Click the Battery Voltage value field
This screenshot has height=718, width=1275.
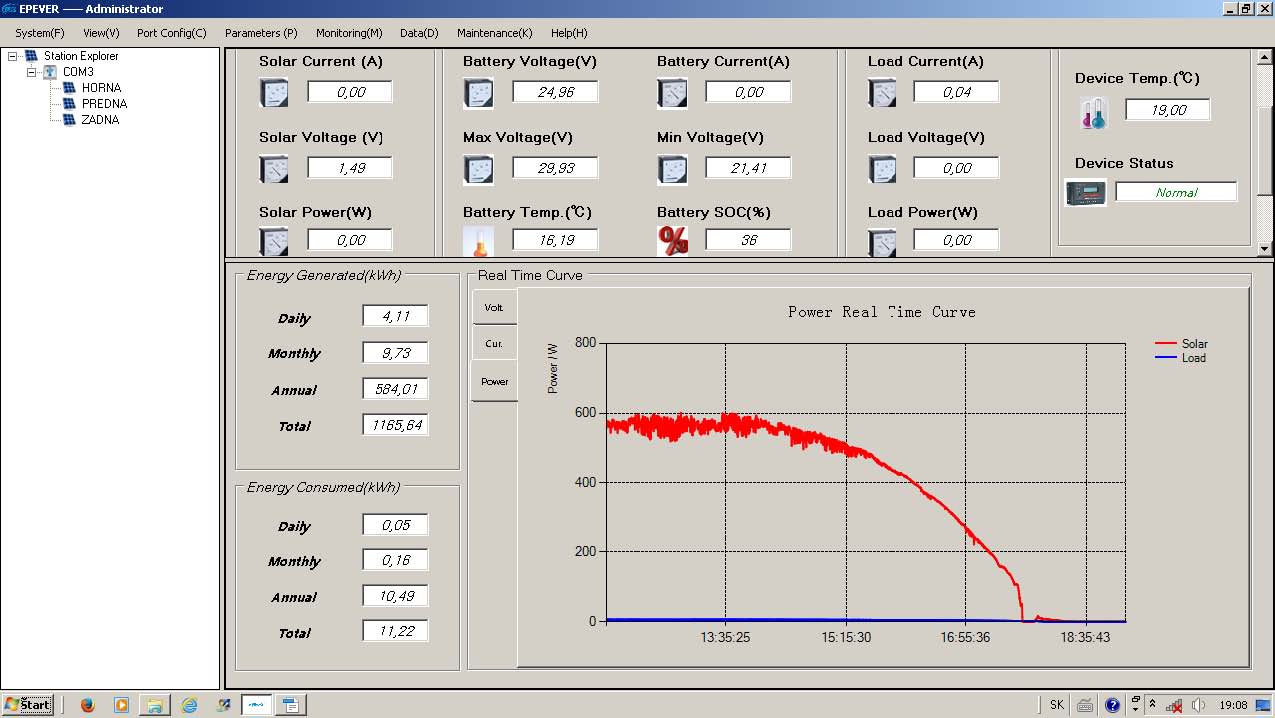pos(555,92)
